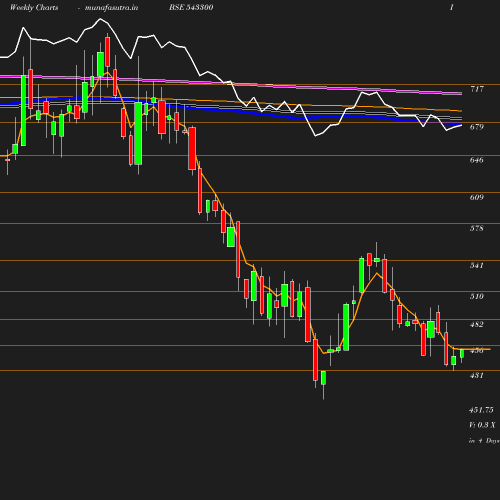This screenshot has width=500, height=500.
Task: Click the 431 price axis label
Action: pyautogui.click(x=477, y=375)
